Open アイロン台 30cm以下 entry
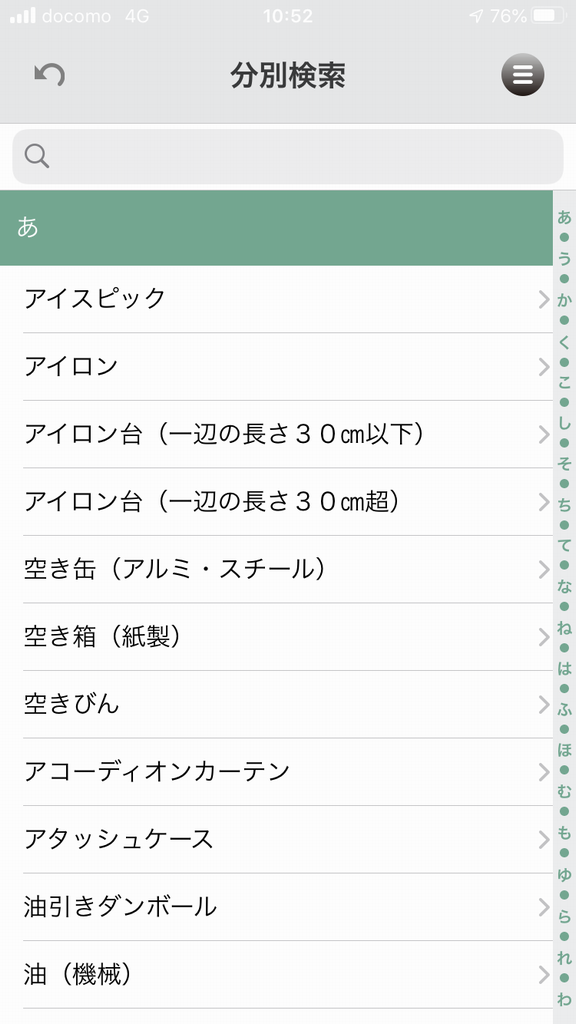 click(276, 434)
